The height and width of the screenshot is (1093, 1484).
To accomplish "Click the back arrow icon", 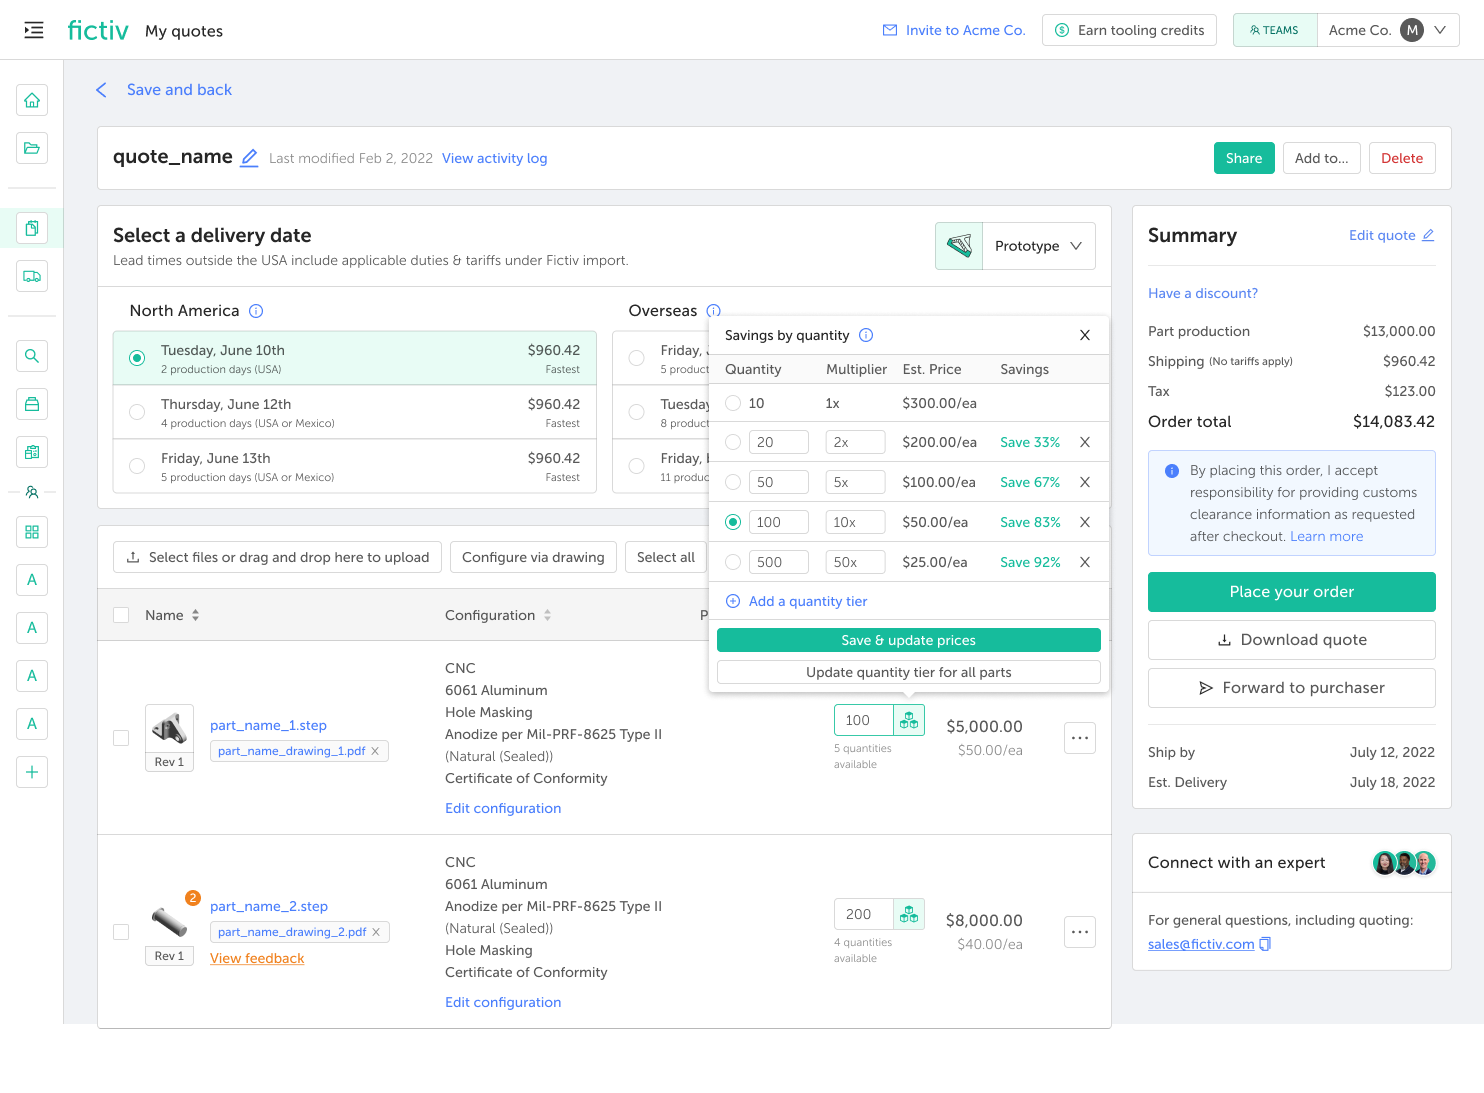I will (x=101, y=90).
